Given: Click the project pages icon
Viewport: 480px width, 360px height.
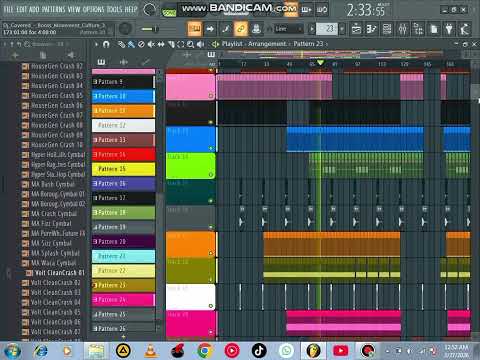Looking at the screenshot, I should point(434,29).
